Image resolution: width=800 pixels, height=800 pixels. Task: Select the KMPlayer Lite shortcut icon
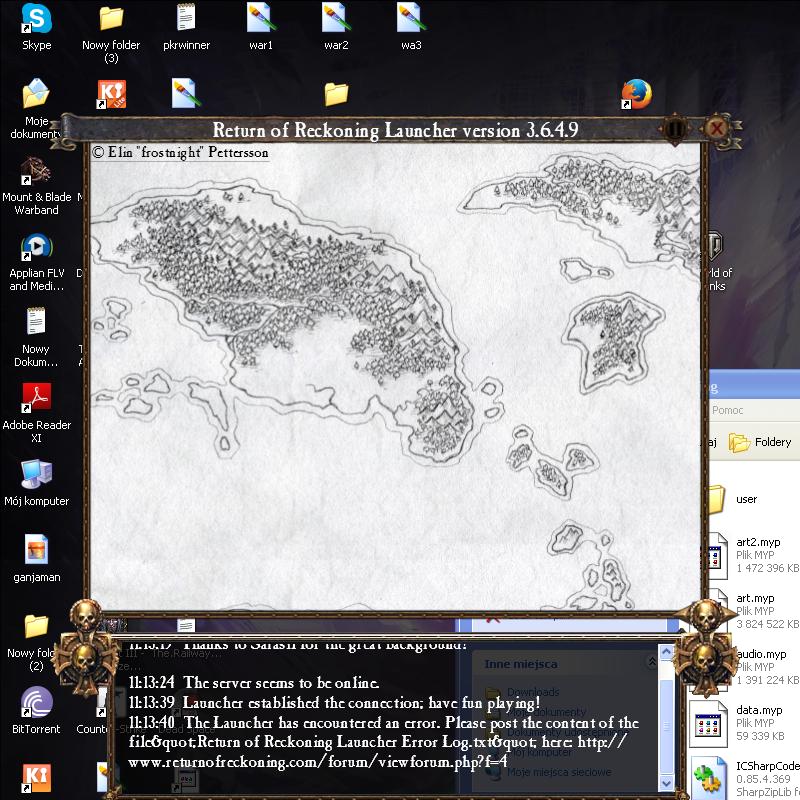click(x=112, y=94)
